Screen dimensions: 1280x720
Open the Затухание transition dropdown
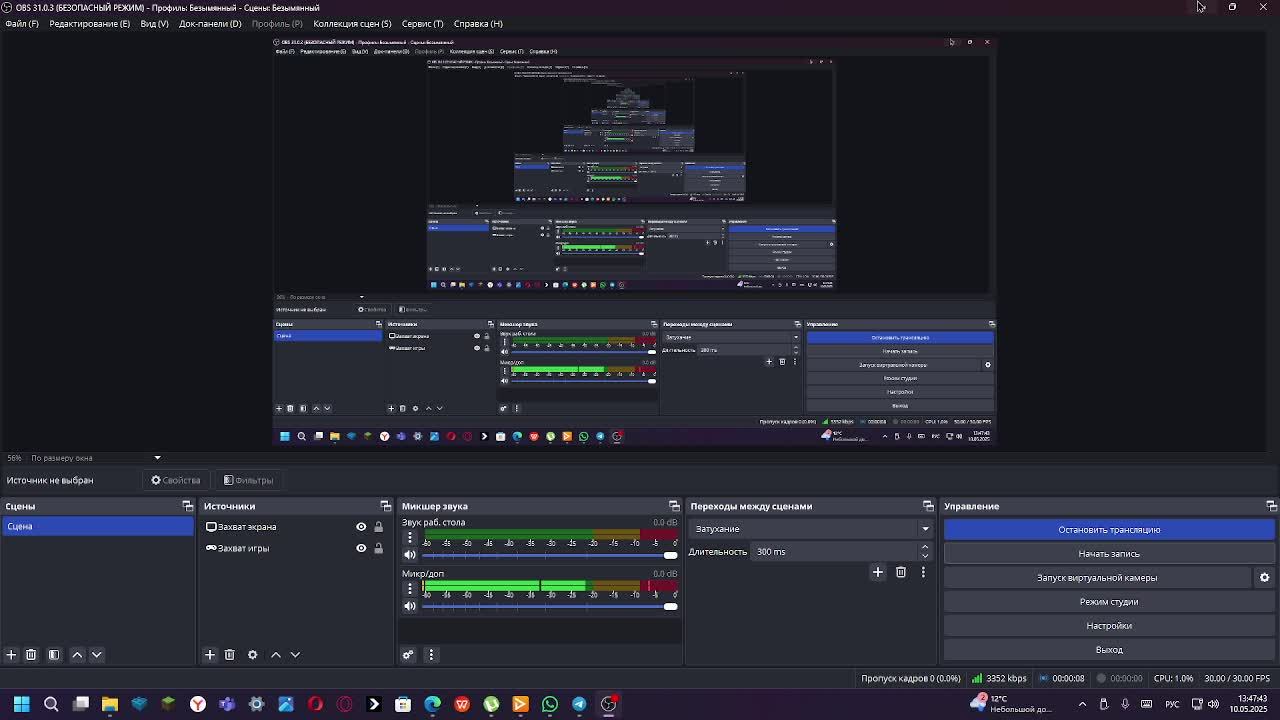(808, 529)
